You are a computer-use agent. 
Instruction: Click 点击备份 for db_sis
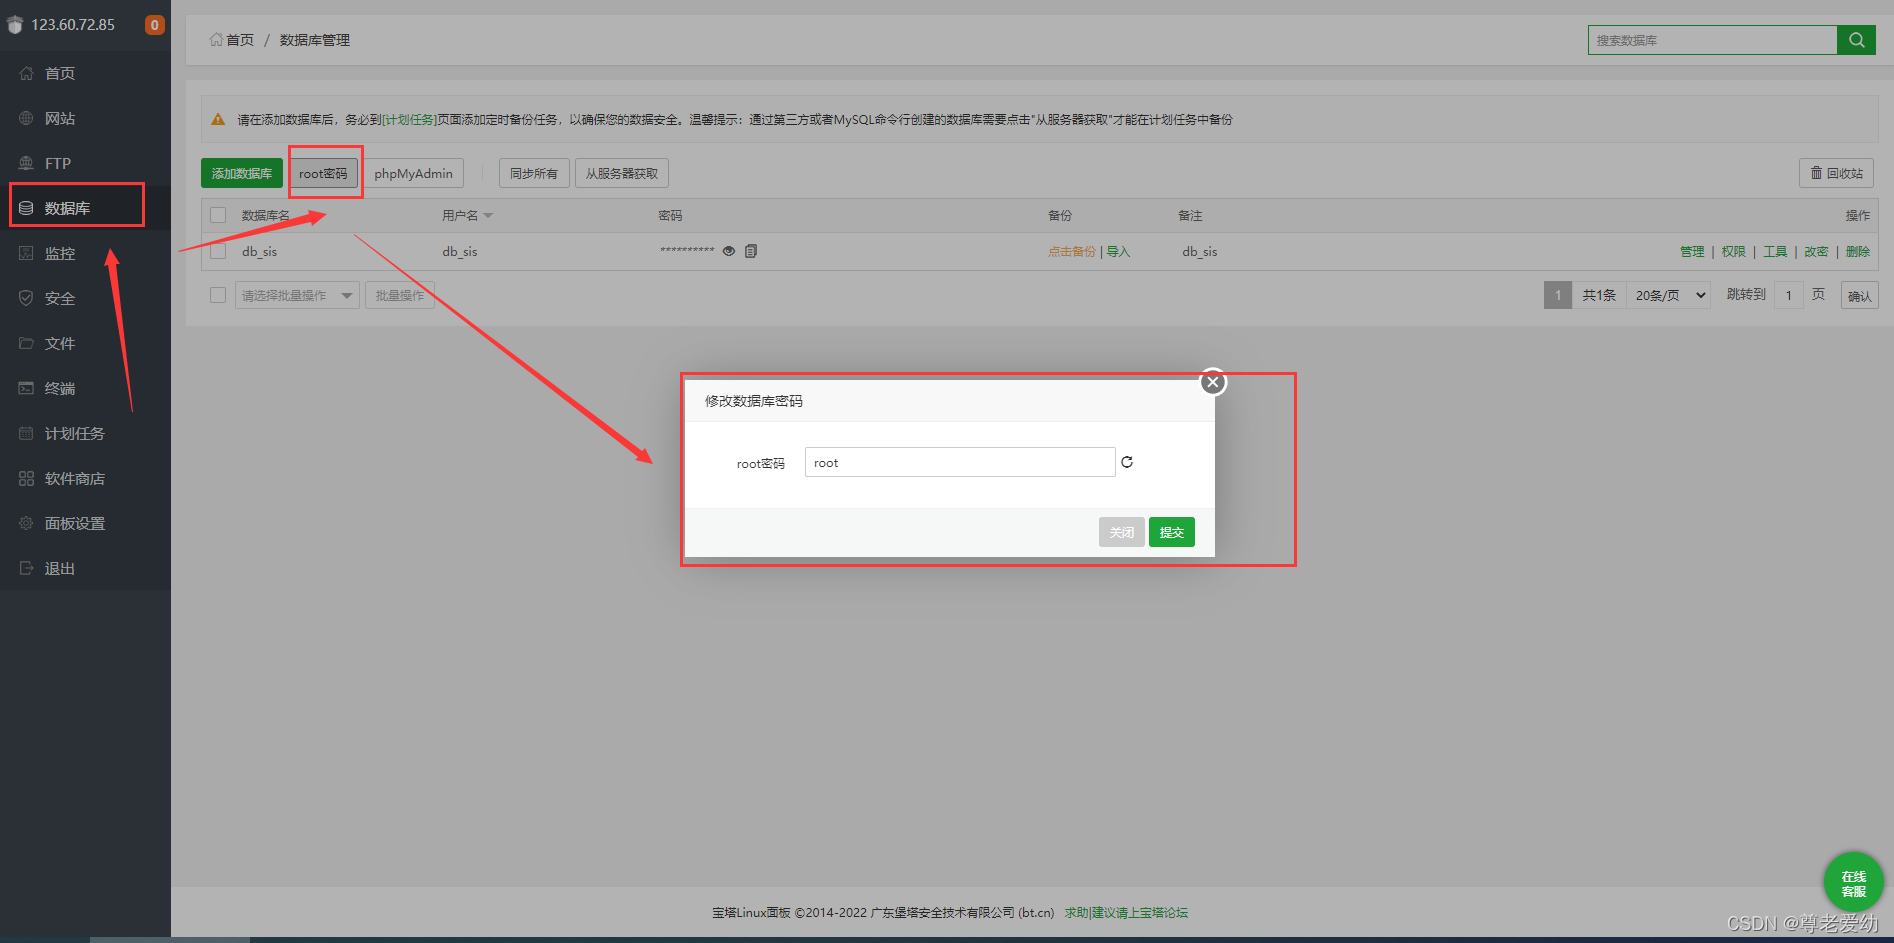(1071, 252)
